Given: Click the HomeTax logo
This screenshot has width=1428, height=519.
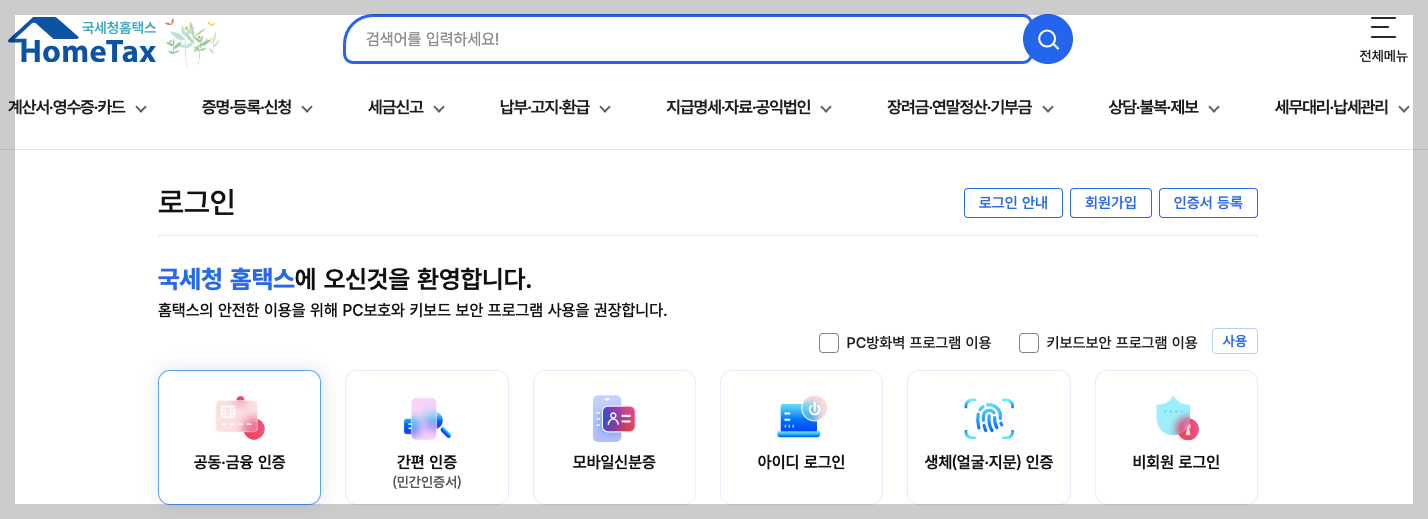Looking at the screenshot, I should click(x=82, y=41).
